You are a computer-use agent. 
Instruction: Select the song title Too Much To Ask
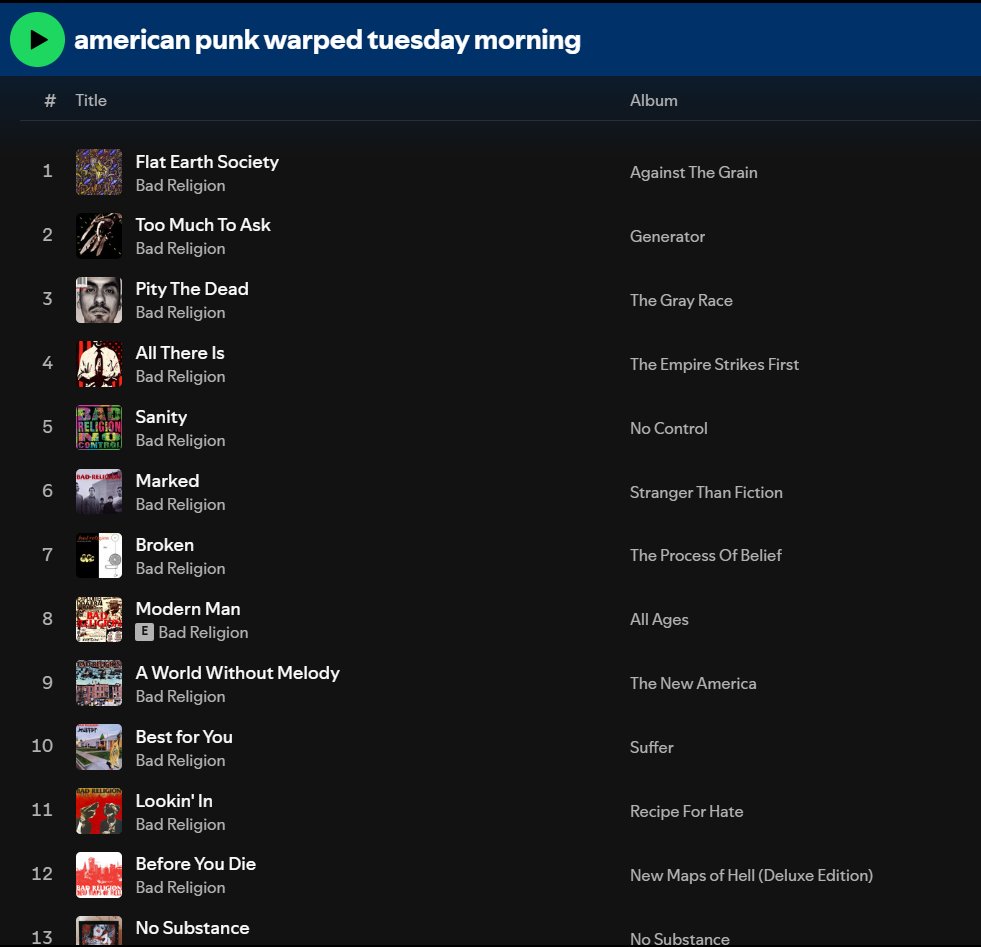click(x=203, y=225)
